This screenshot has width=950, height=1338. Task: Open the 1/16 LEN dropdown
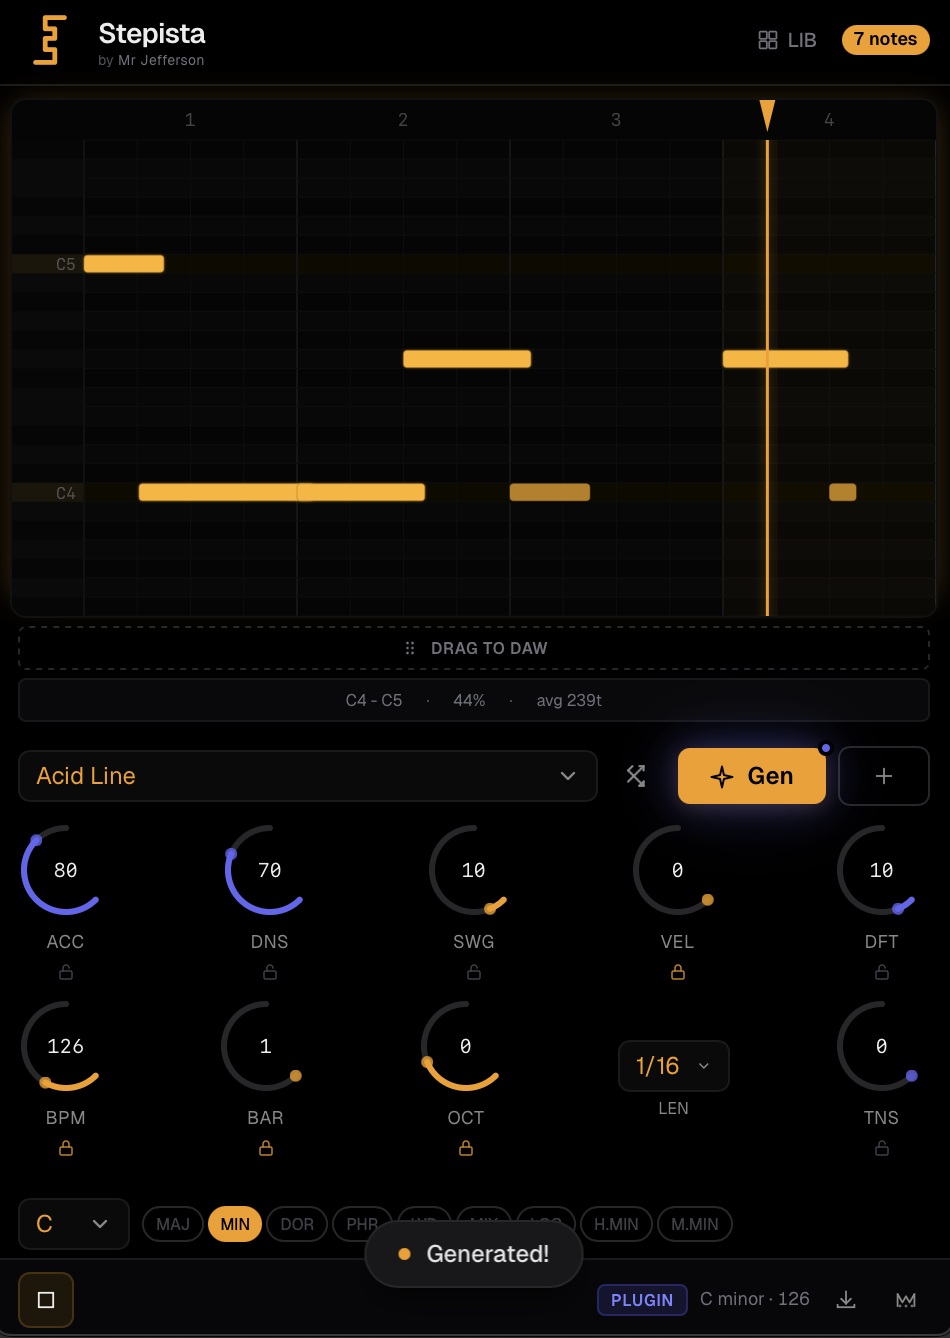pos(674,1066)
